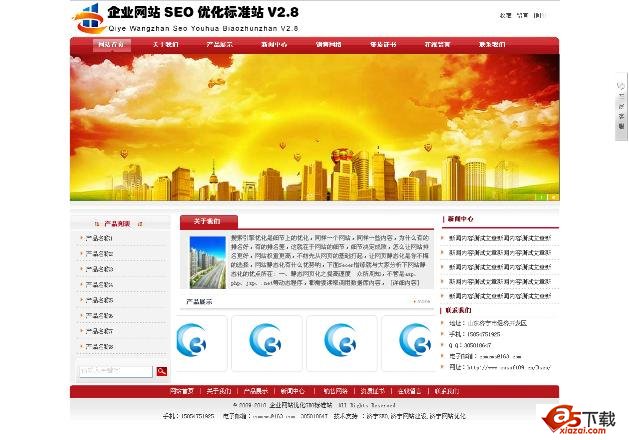Select 产品名称3 in the product list
The width and height of the screenshot is (629, 440).
point(99,269)
